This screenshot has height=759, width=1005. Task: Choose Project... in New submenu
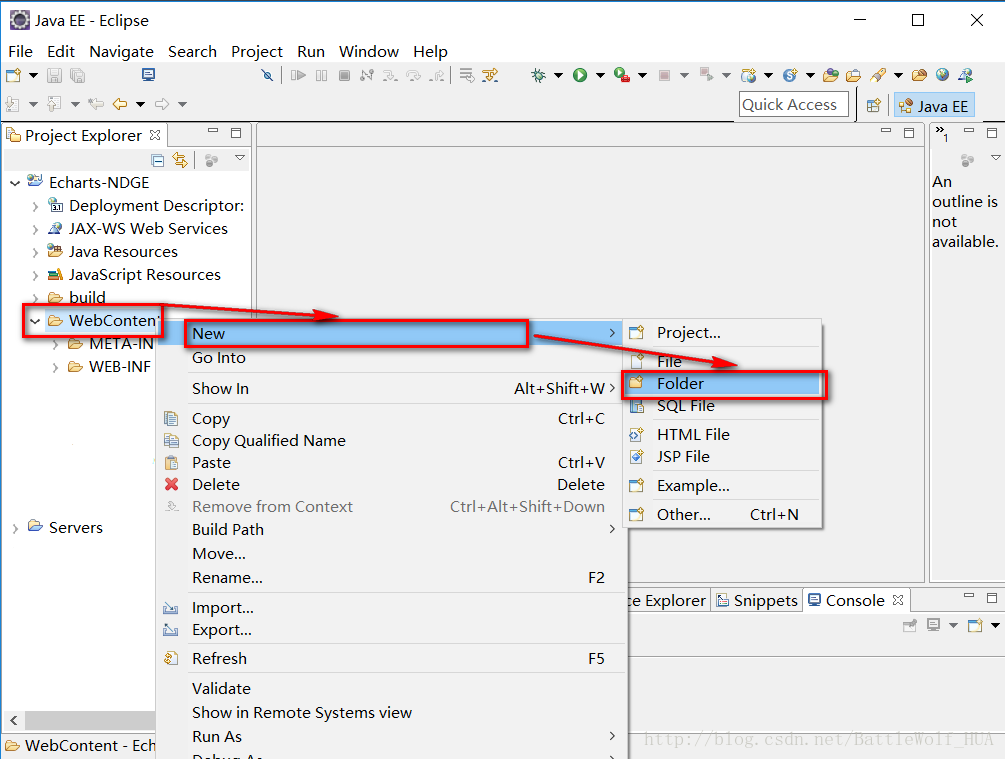723,333
